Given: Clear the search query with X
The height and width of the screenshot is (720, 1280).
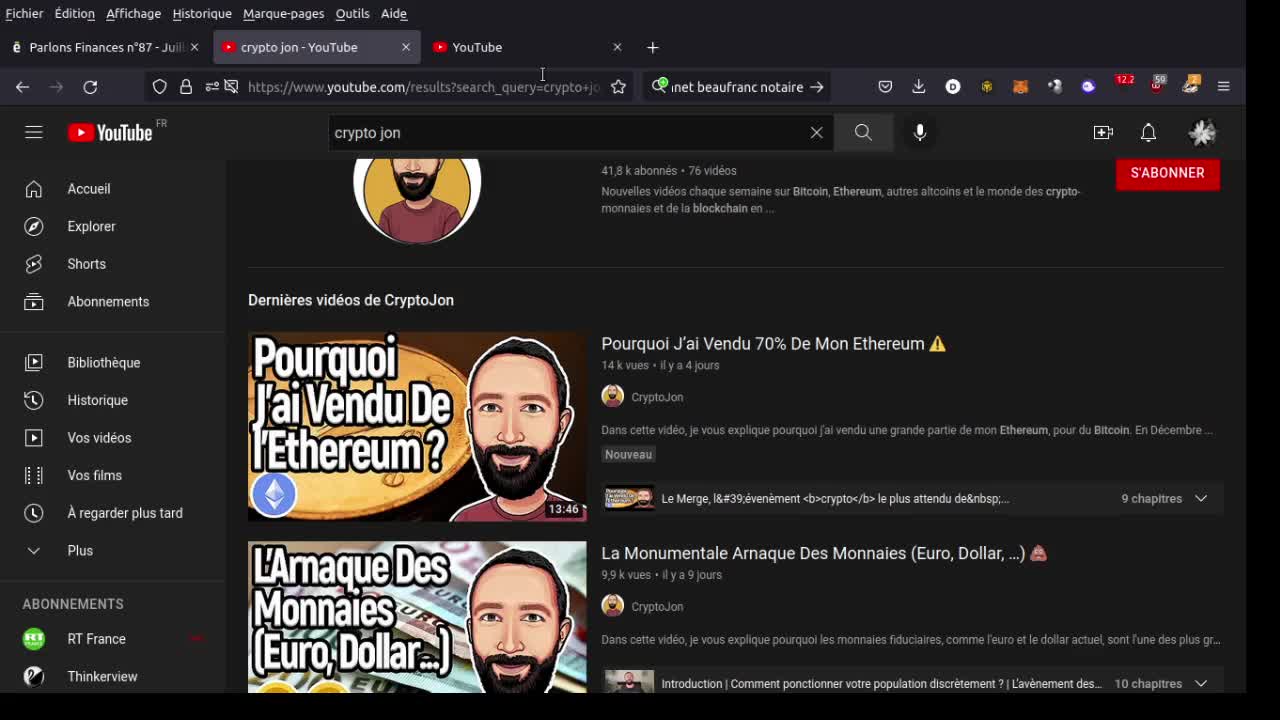Looking at the screenshot, I should coord(816,132).
